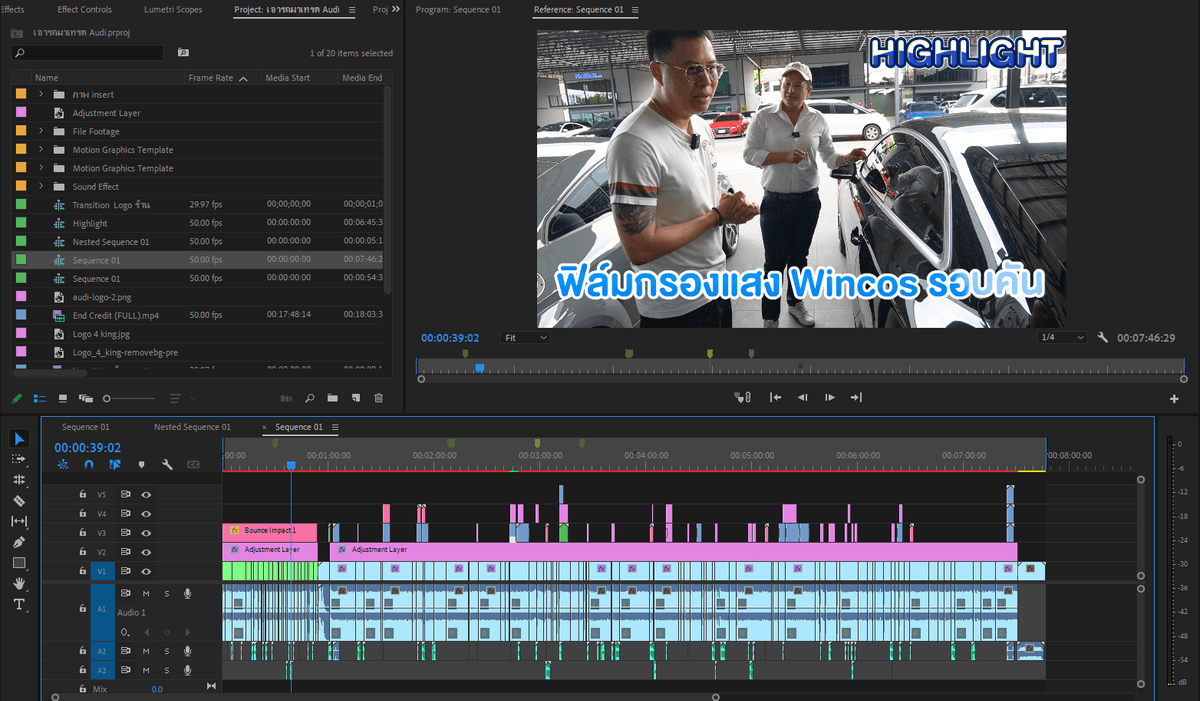Expand the ภาพ insert bin
This screenshot has width=1200, height=701.
tap(41, 94)
